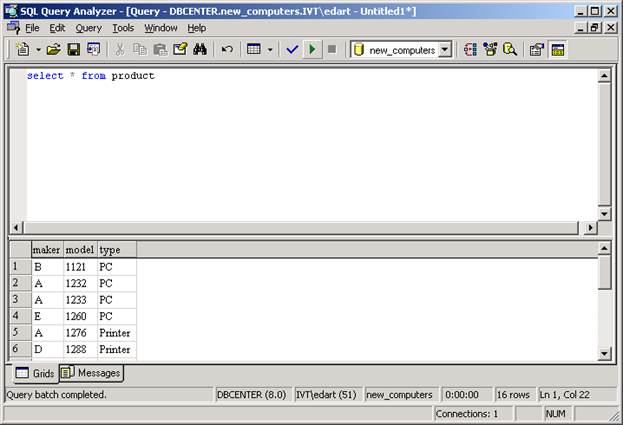Click query editor scroll up arrow

pyautogui.click(x=604, y=75)
